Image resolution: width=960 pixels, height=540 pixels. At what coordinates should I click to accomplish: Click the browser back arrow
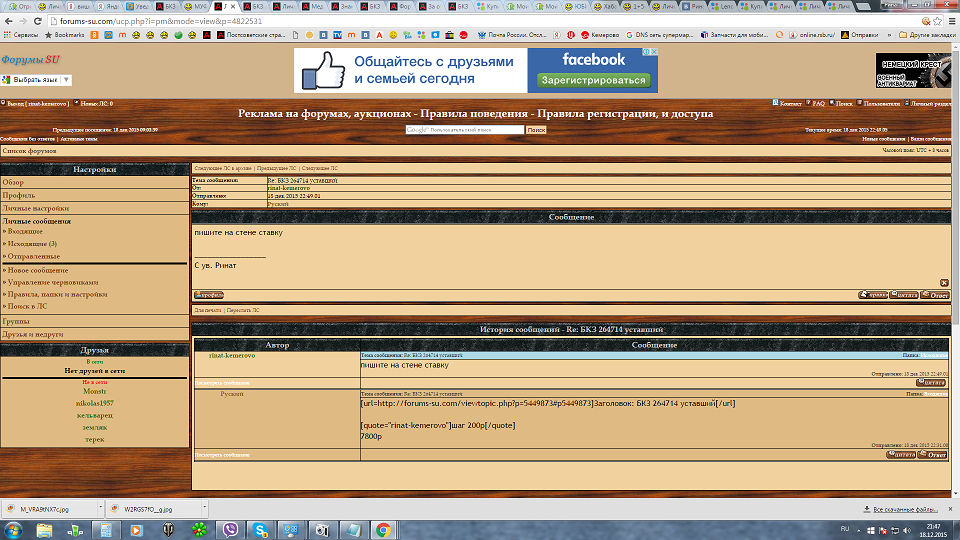pos(8,21)
